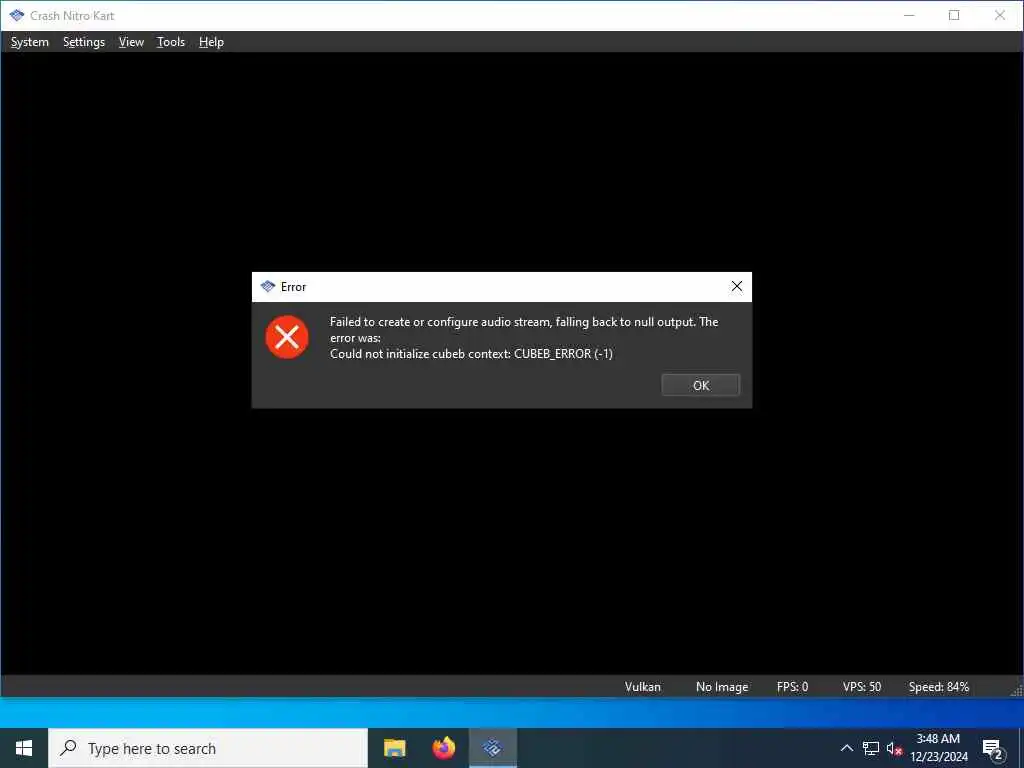Minimize the Crash Nitro Kart window

(908, 15)
